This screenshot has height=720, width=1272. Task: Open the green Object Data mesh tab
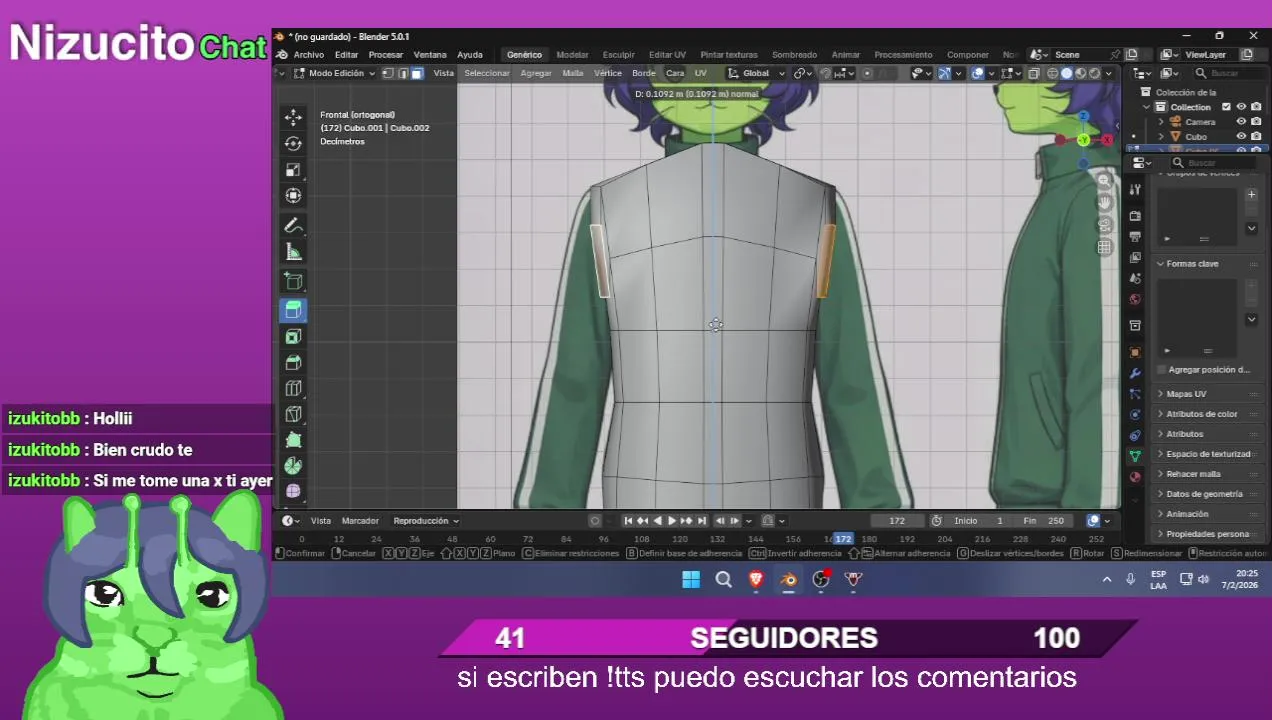pos(1135,456)
